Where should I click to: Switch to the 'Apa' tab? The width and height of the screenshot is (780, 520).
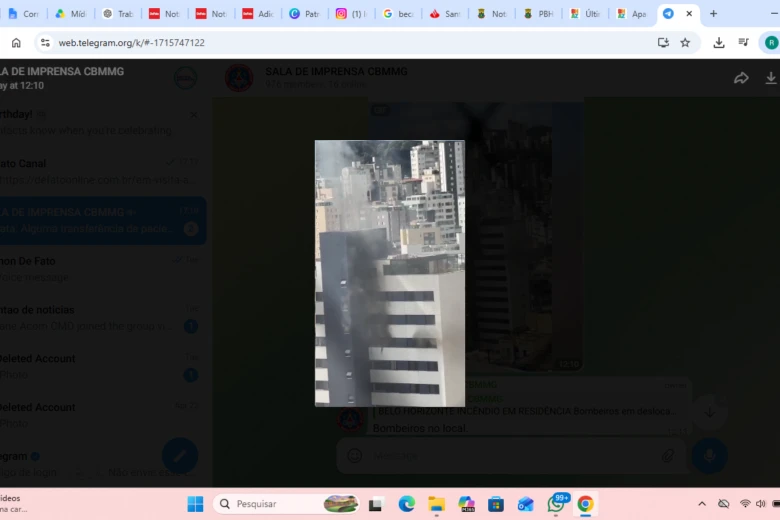[632, 14]
